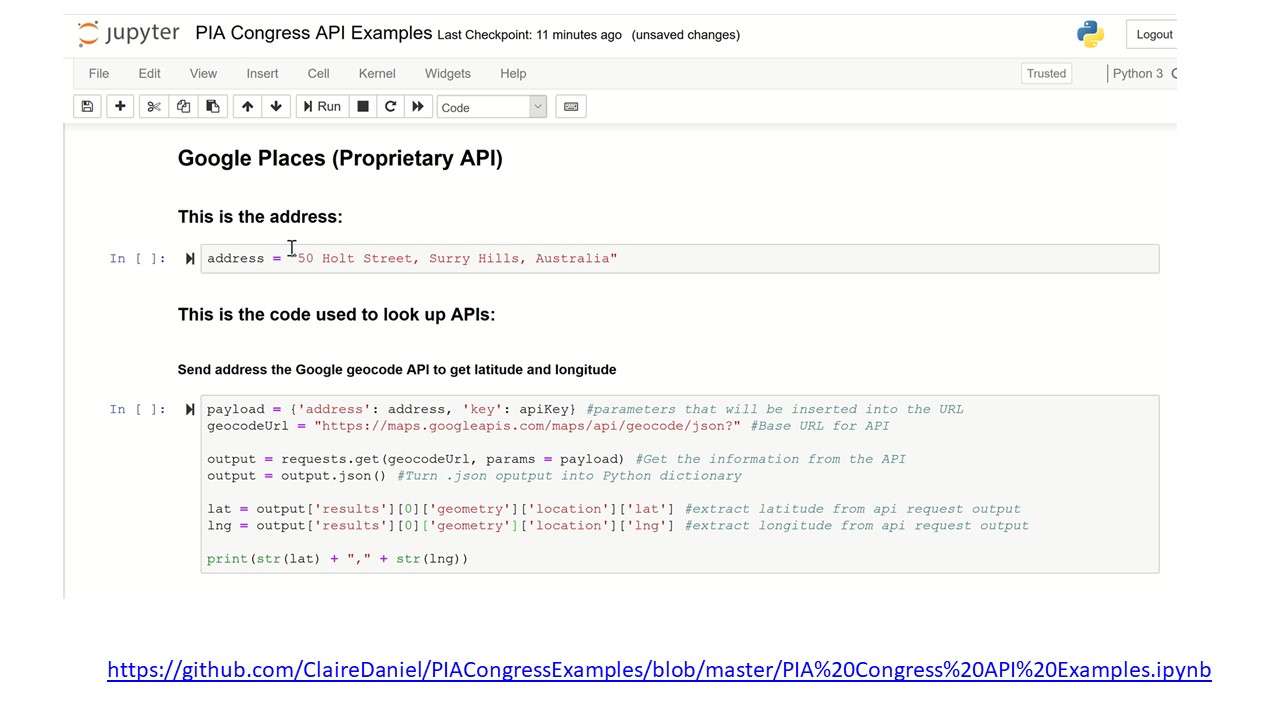The image size is (1280, 720).
Task: Run the payload cell using its run marker
Action: pyautogui.click(x=190, y=409)
